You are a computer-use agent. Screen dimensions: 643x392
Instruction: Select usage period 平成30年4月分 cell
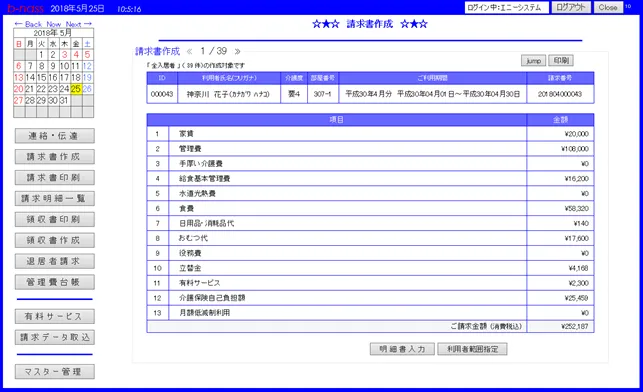[x=433, y=94]
